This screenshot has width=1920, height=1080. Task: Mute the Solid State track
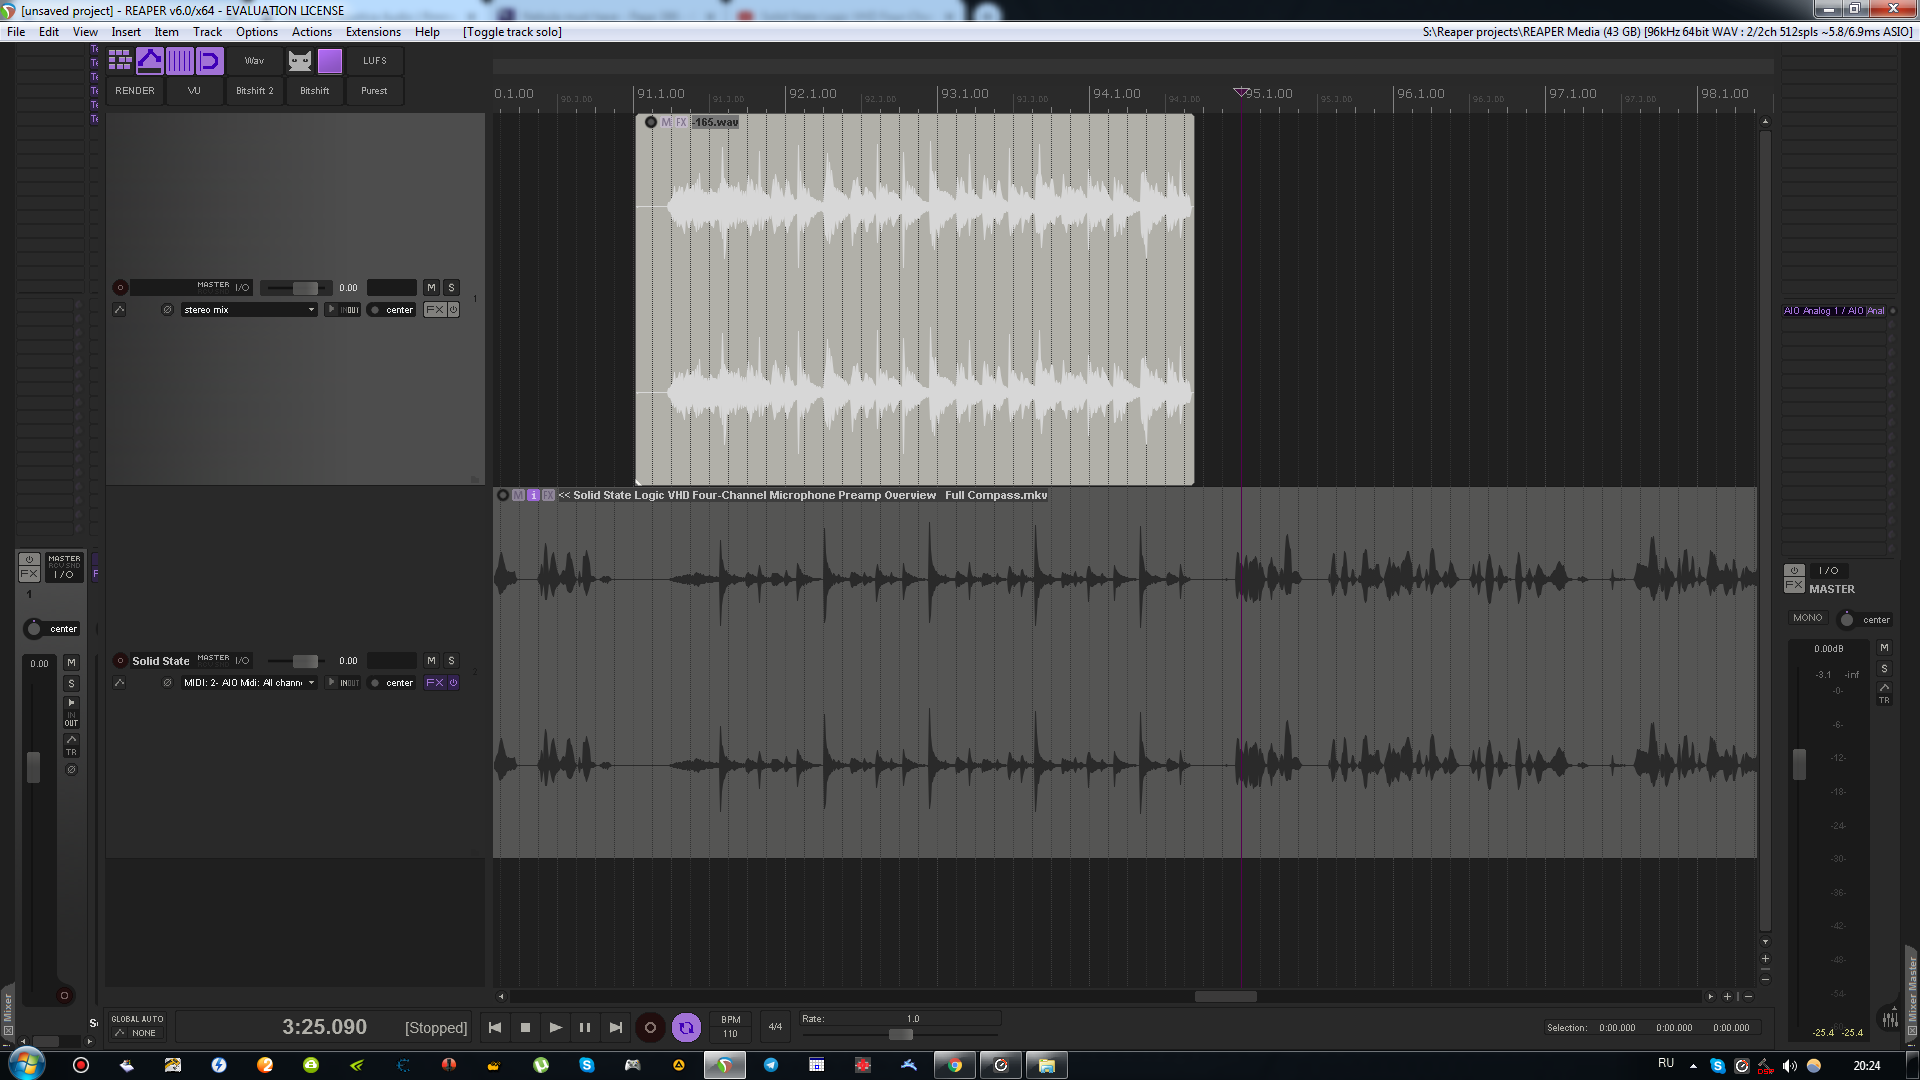coord(431,661)
